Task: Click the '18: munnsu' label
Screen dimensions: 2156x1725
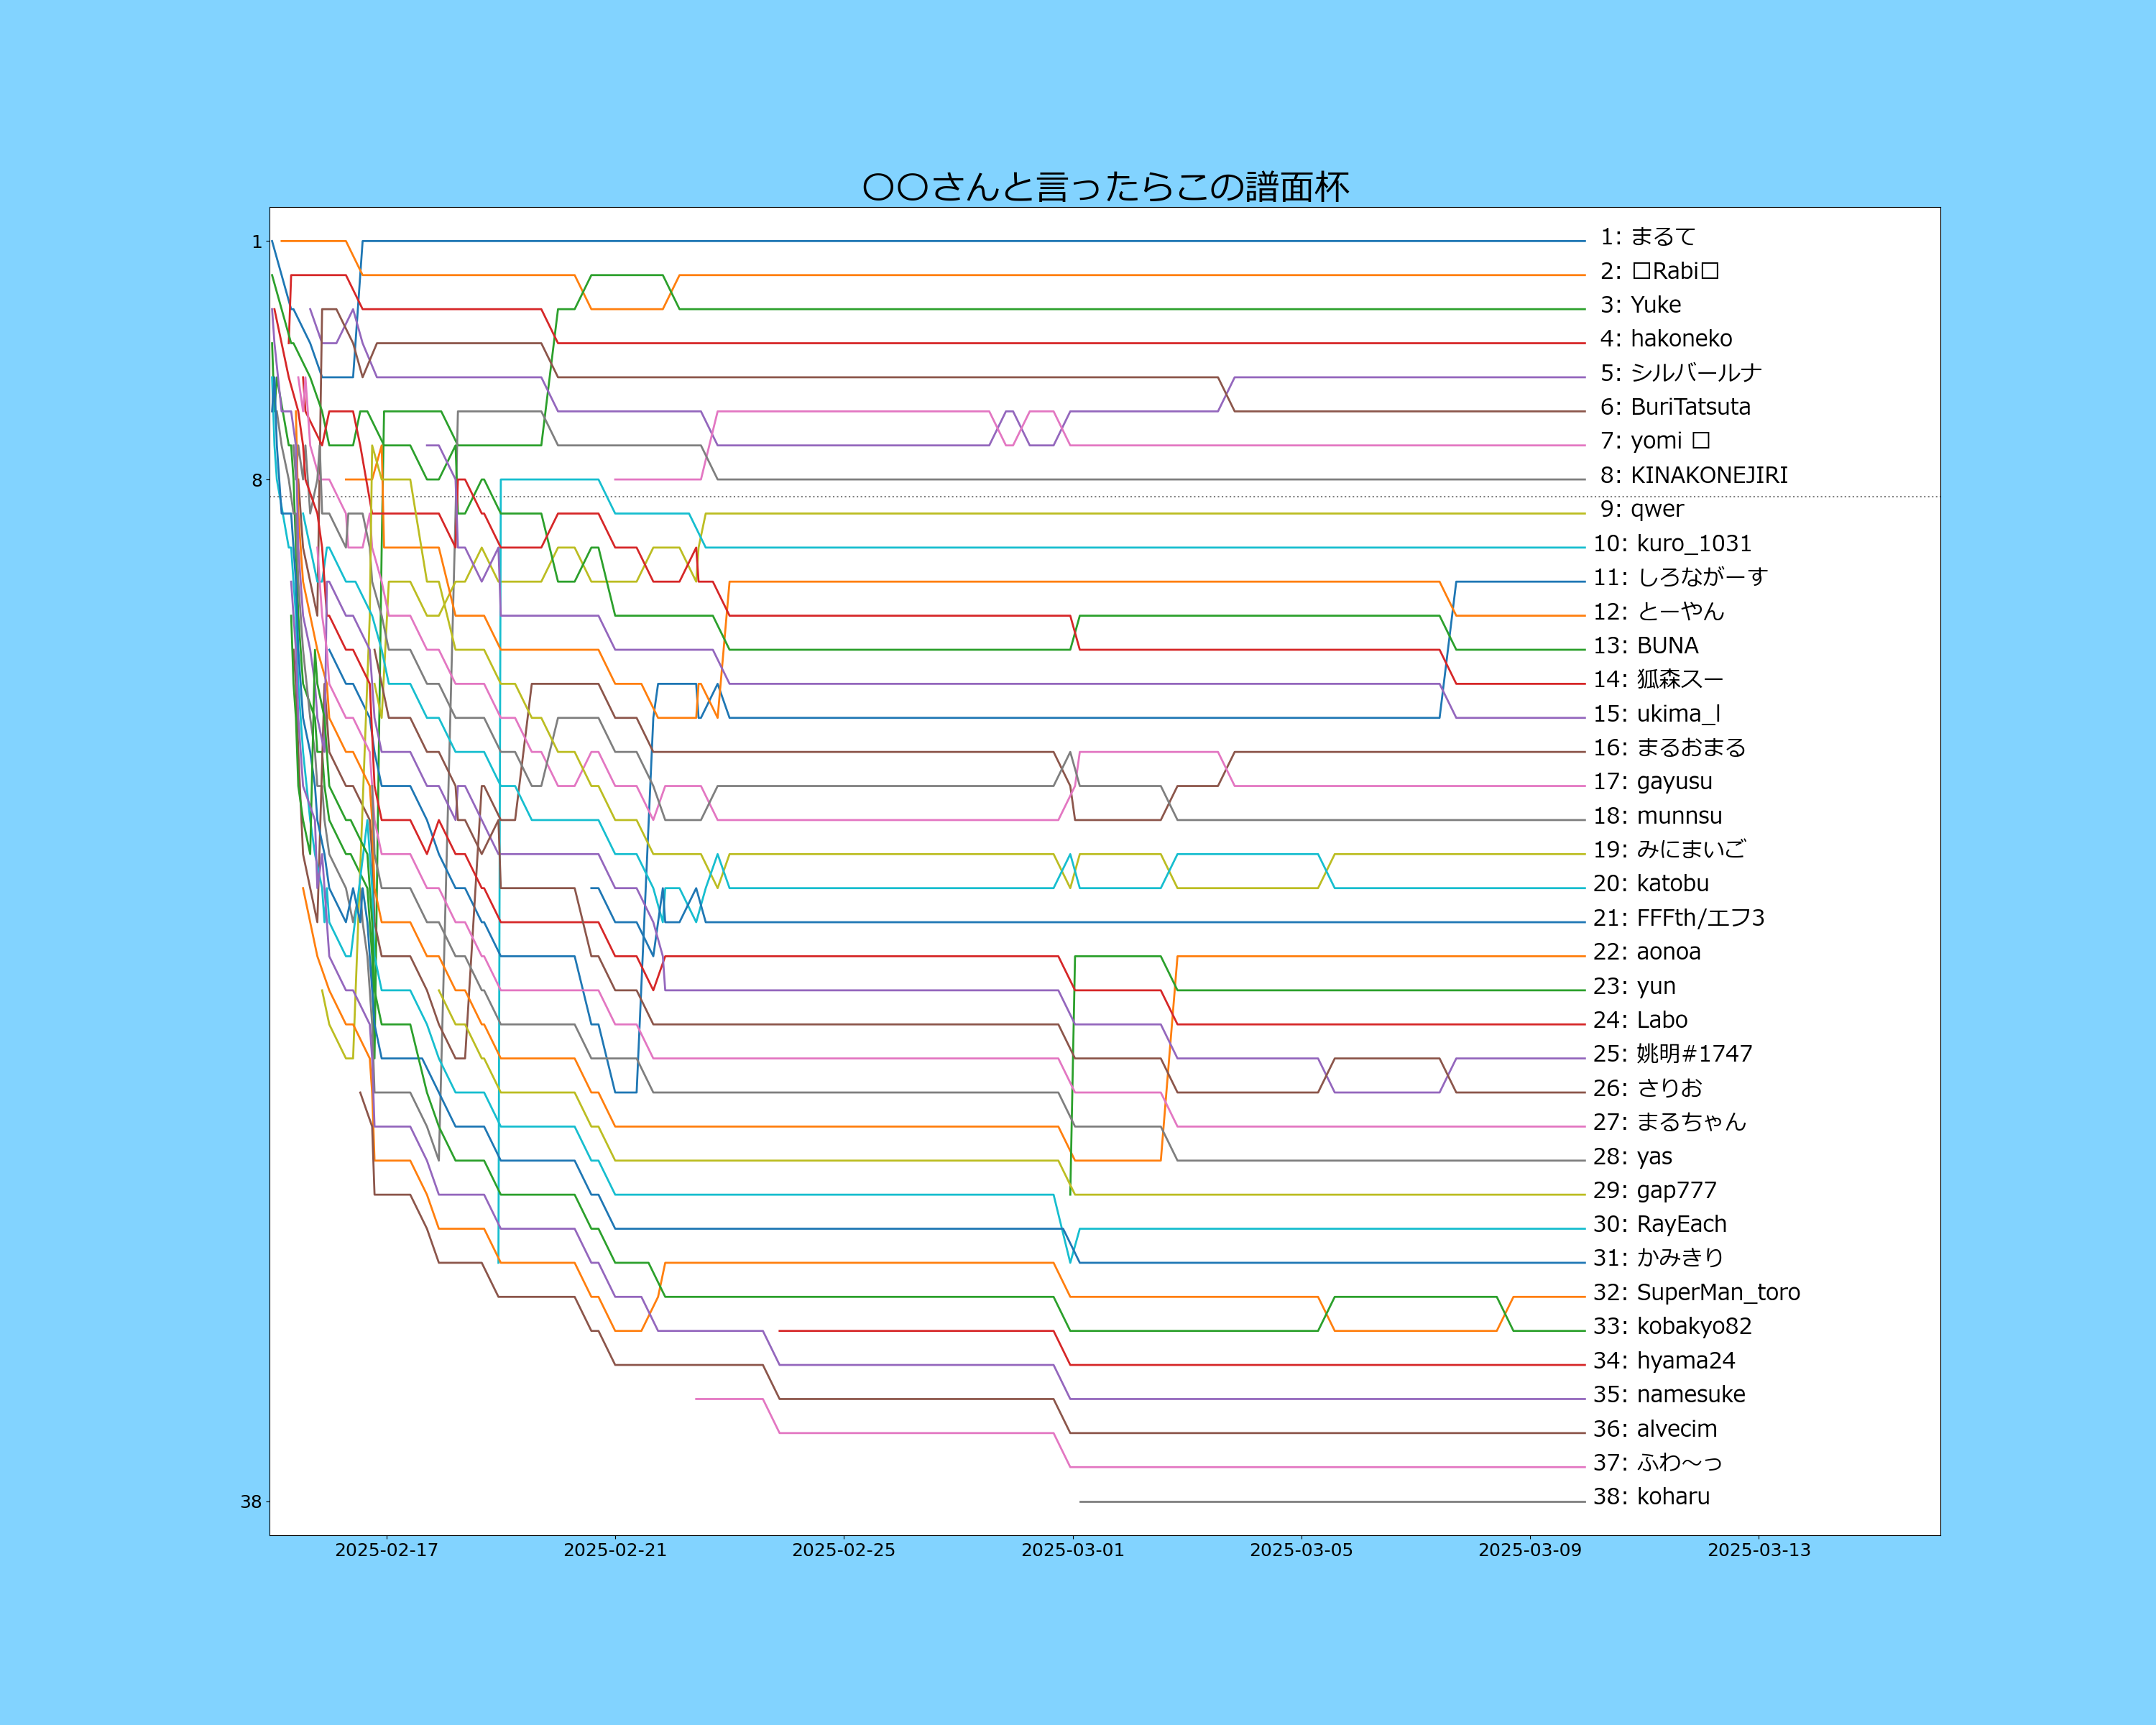Action: (x=1657, y=815)
